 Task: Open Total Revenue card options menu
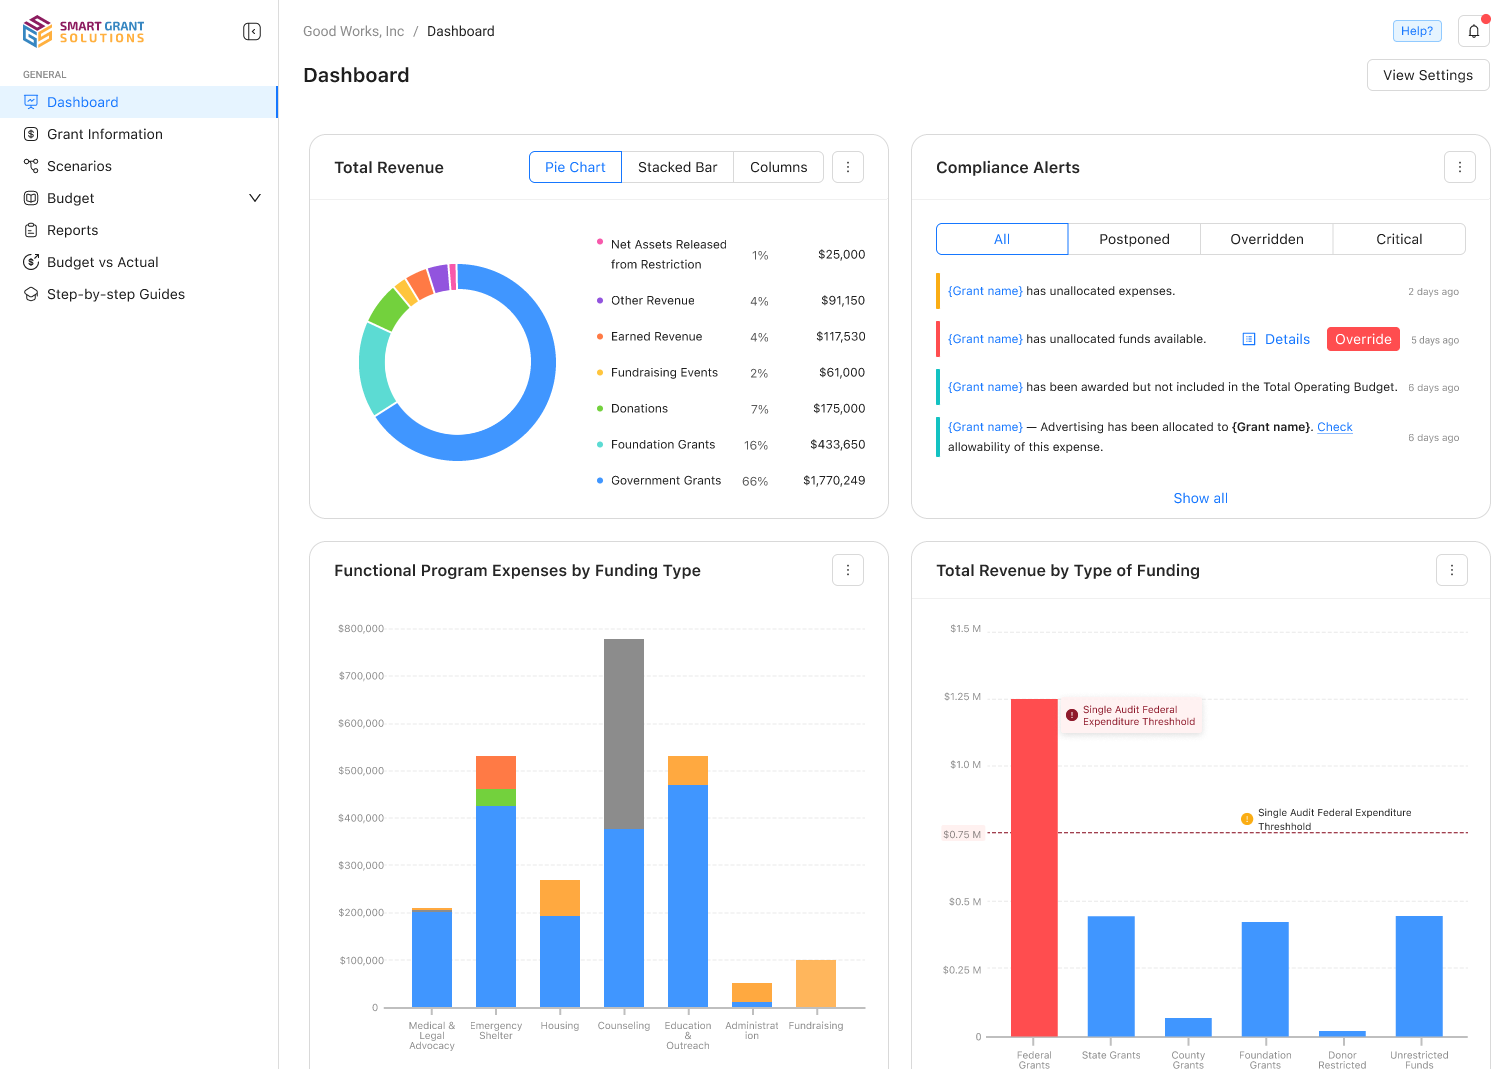[x=848, y=167]
